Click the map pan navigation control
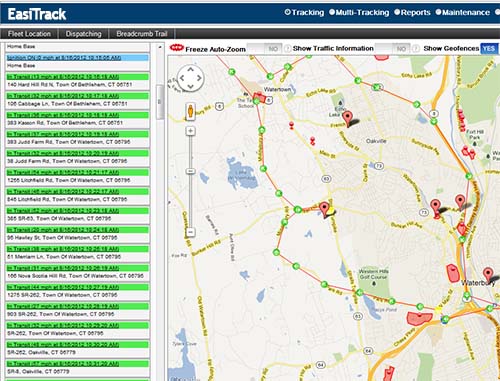The image size is (500, 381). [x=190, y=78]
